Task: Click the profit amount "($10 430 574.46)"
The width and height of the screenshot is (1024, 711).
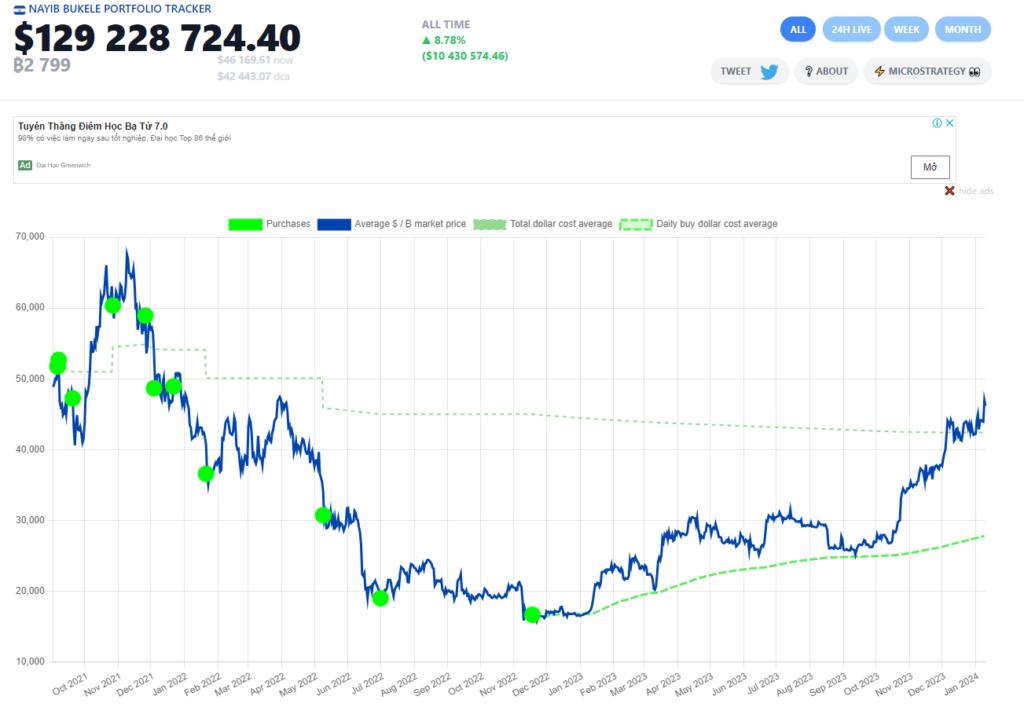Action: [465, 56]
